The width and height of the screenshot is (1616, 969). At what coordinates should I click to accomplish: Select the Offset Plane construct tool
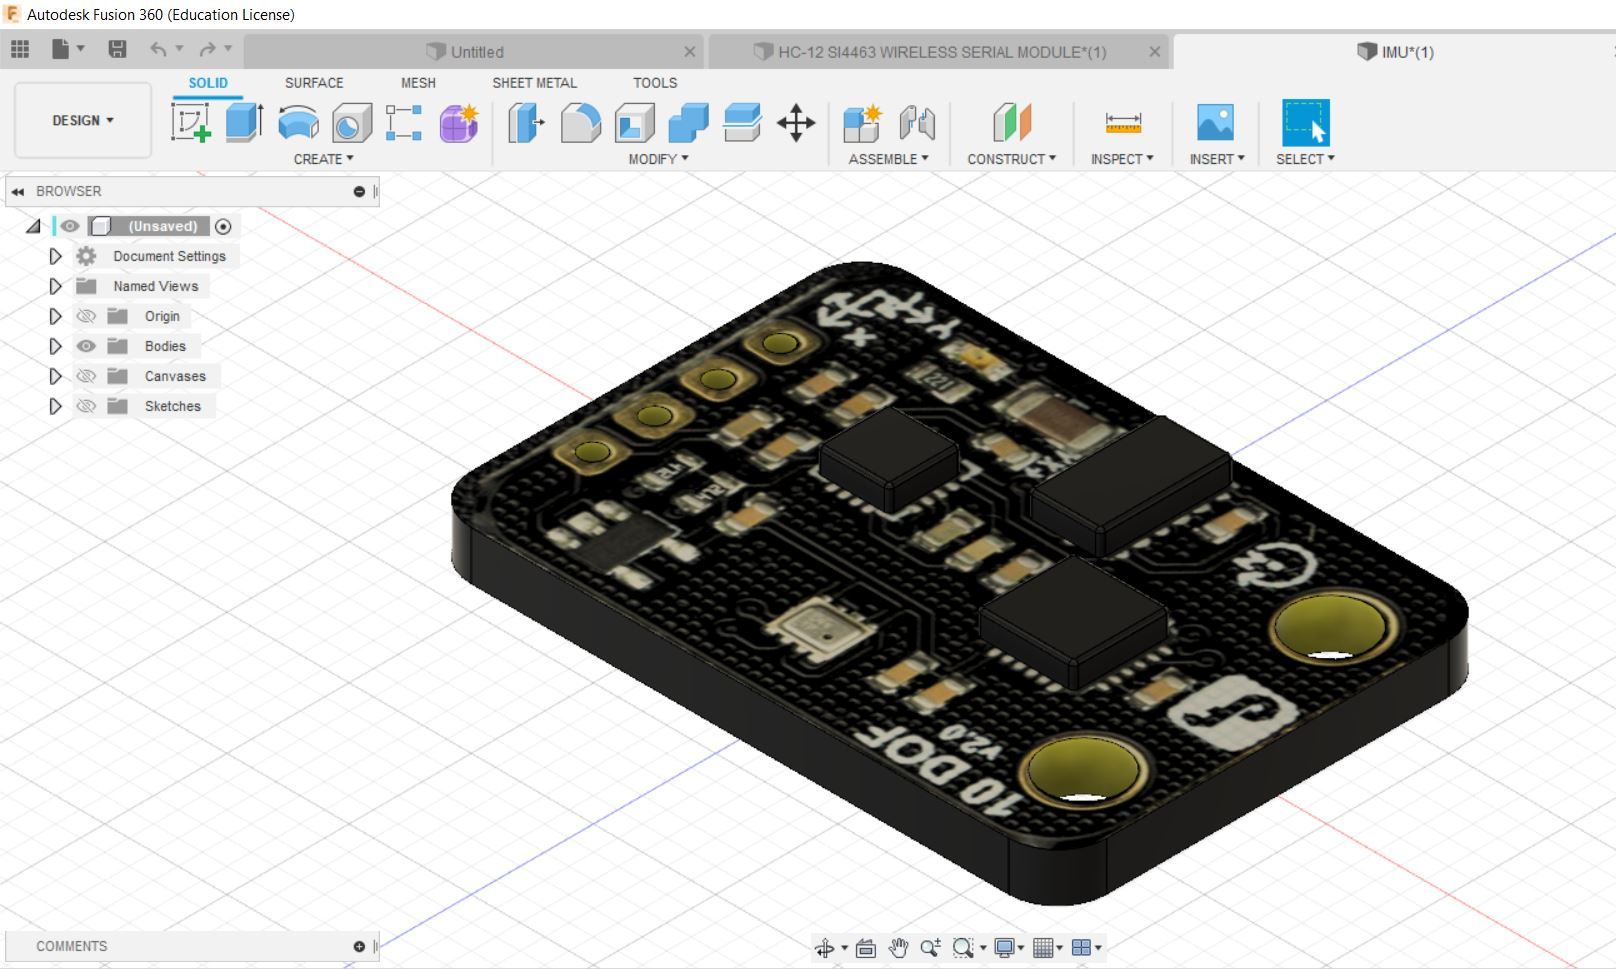tap(1012, 123)
